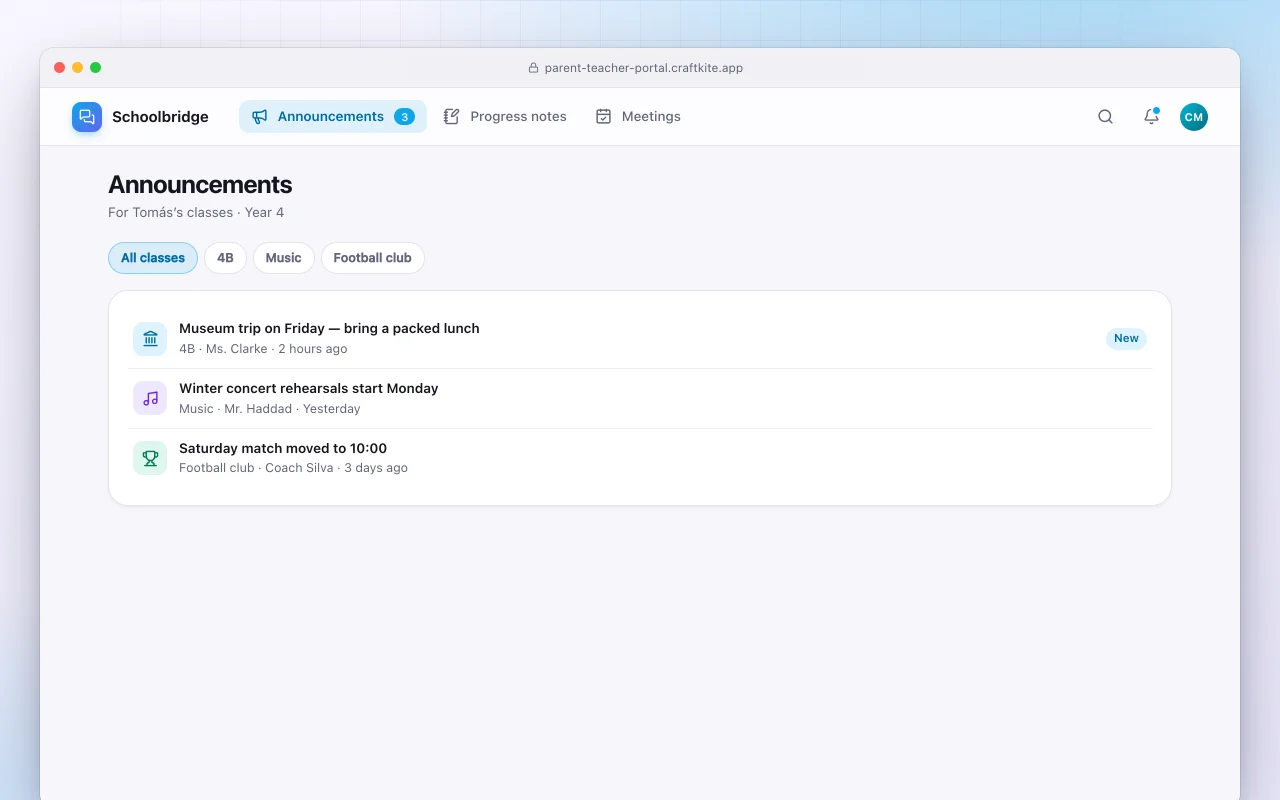
Task: Open Winter concert rehearsals start Monday
Action: 640,398
